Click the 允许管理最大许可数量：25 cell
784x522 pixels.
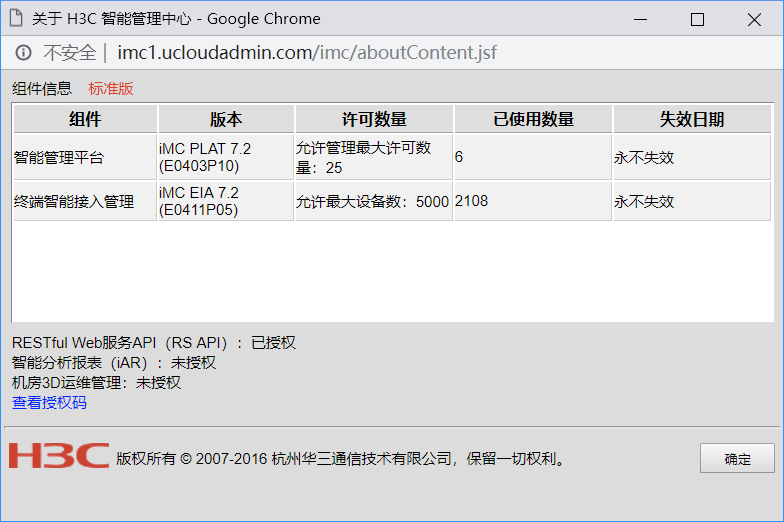pos(374,158)
